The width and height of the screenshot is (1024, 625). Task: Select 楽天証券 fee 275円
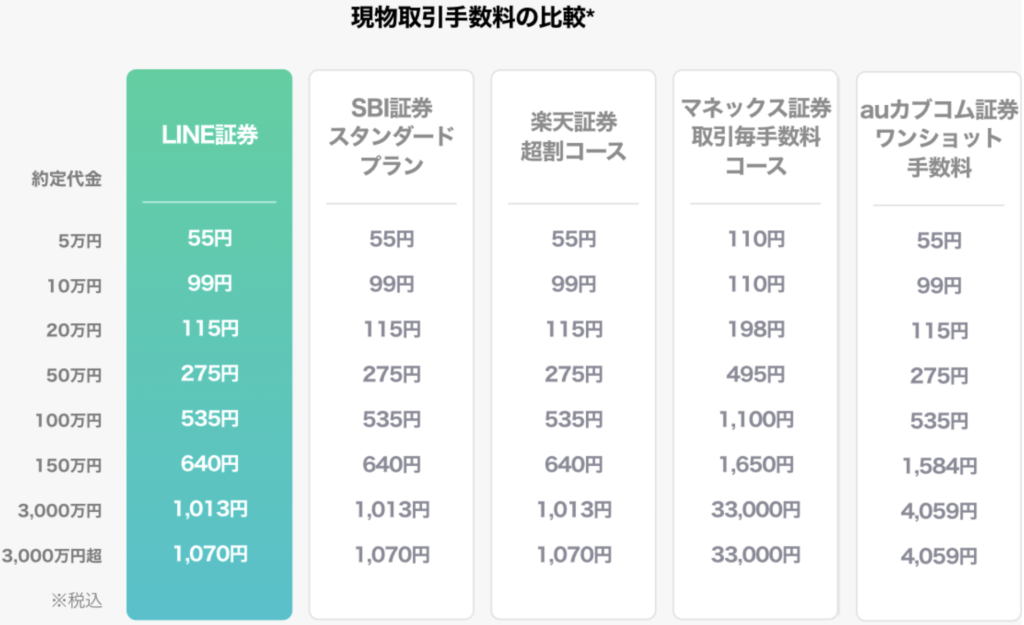[573, 374]
